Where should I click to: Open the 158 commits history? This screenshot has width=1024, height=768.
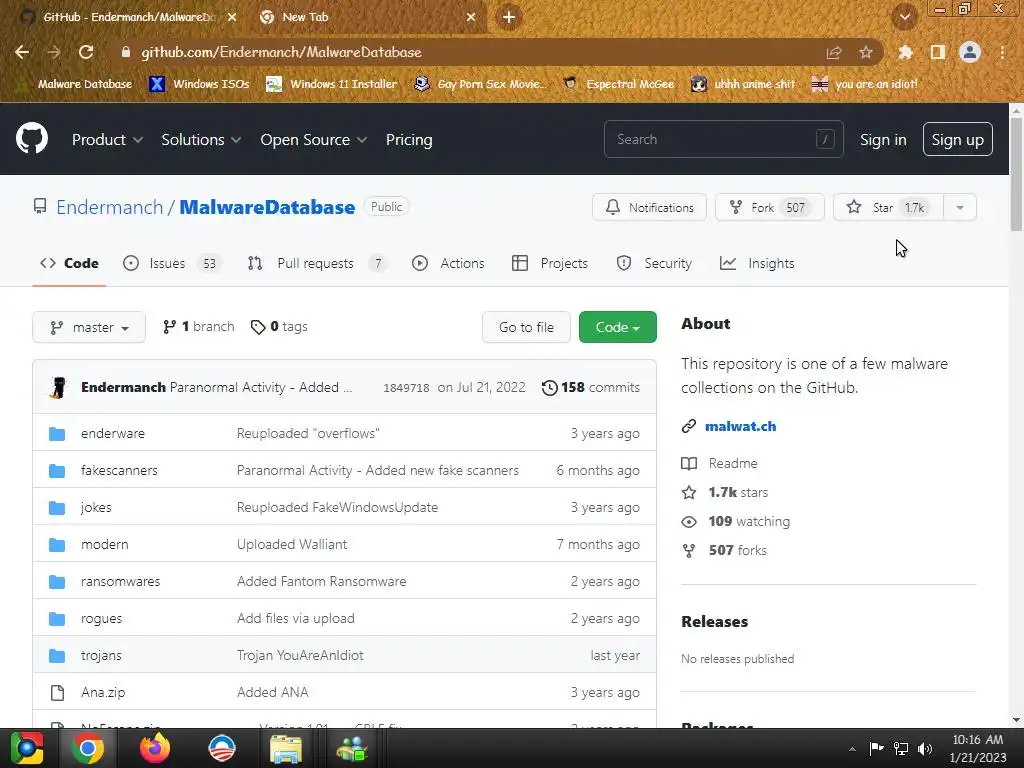click(x=590, y=387)
